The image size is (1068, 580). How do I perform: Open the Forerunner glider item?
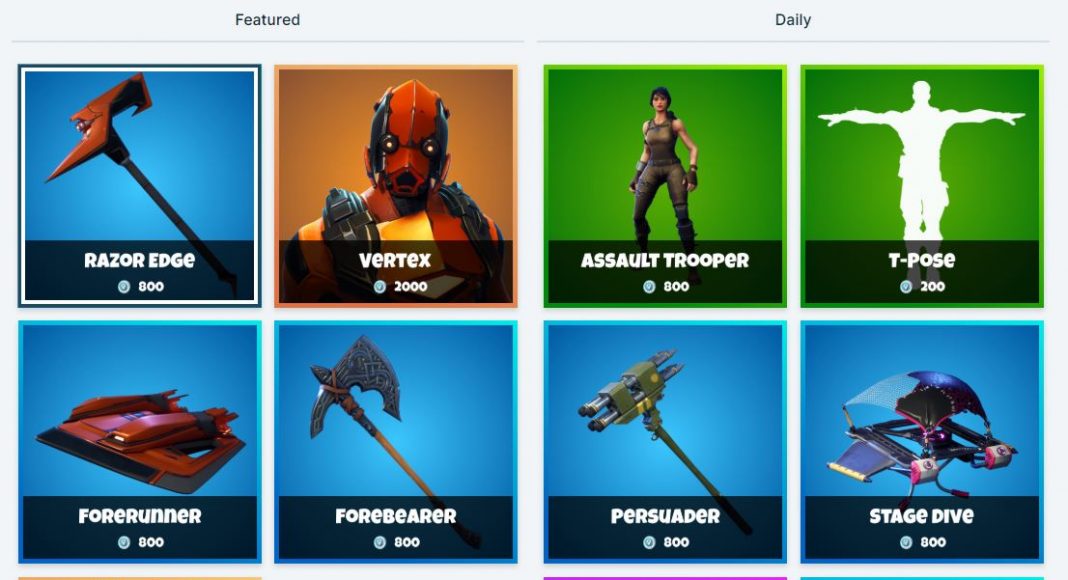pyautogui.click(x=140, y=442)
